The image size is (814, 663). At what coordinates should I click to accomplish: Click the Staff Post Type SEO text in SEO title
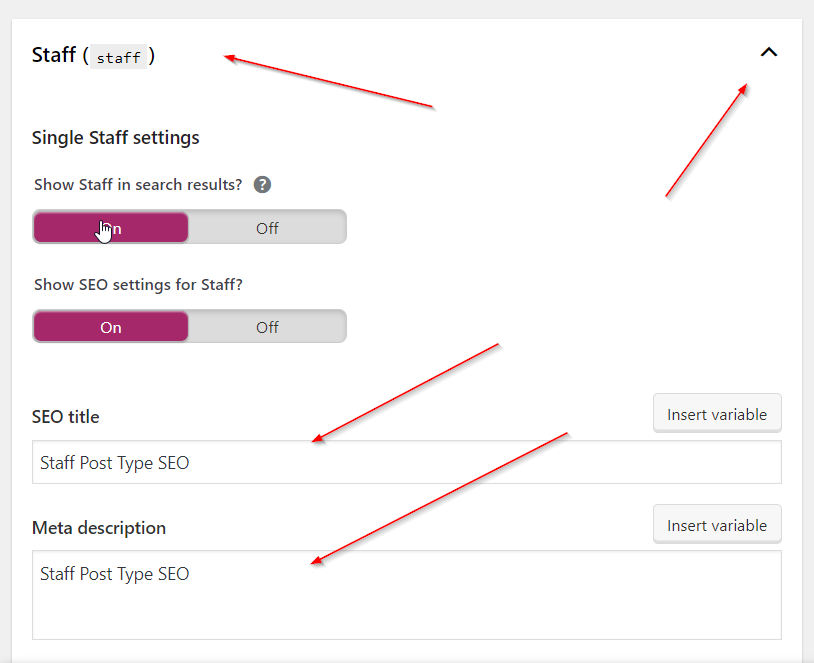(114, 463)
